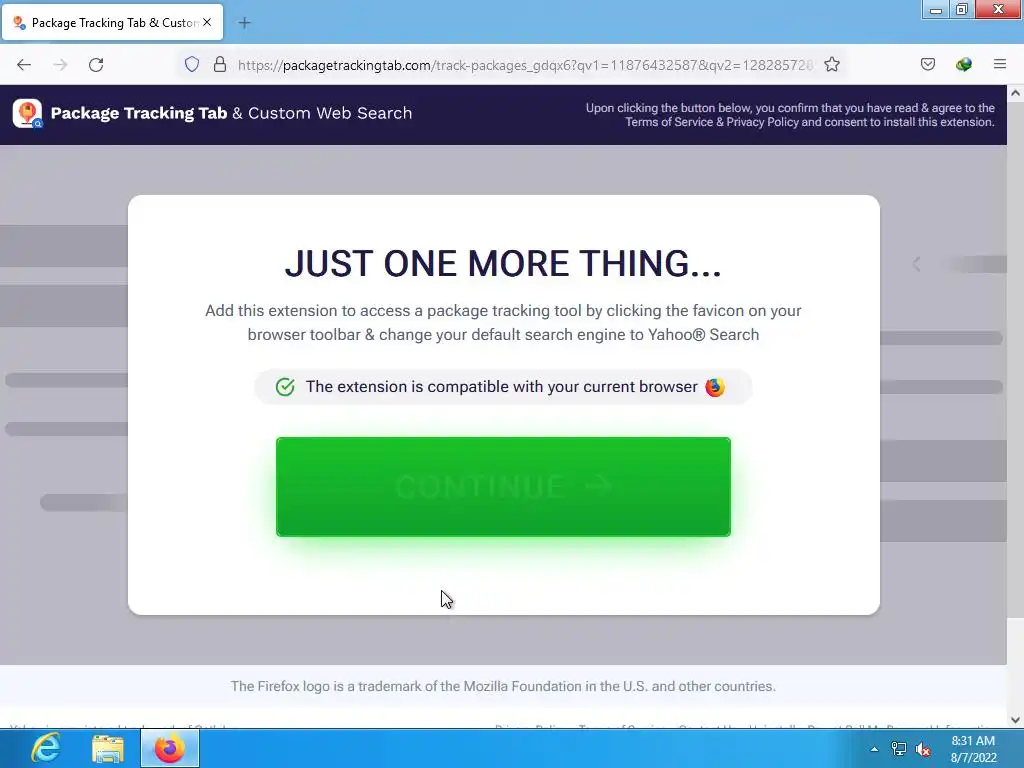1024x768 pixels.
Task: Click the "JUST ONE MORE THING..." heading
Action: tap(503, 264)
